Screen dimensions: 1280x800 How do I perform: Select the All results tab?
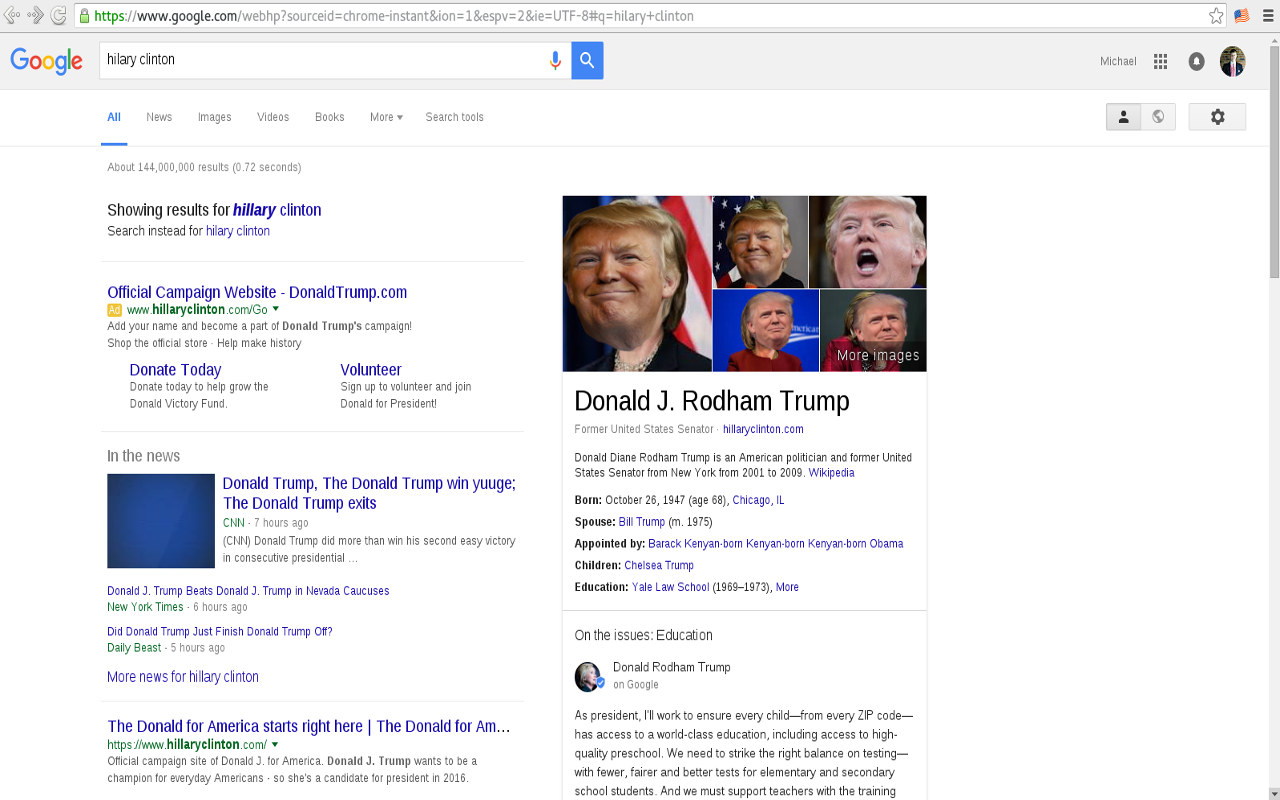point(114,117)
